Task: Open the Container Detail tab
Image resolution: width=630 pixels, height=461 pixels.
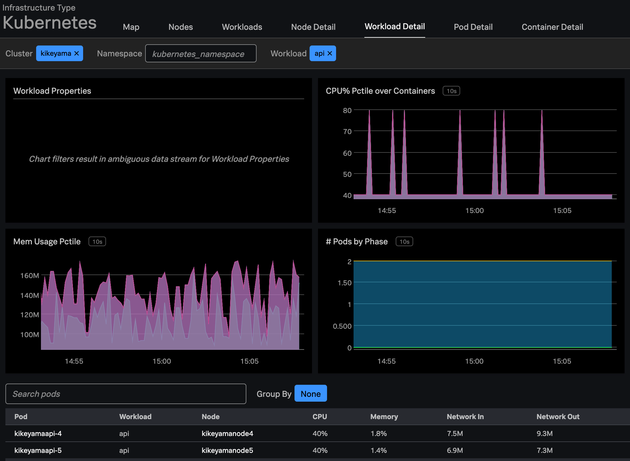Action: coord(552,27)
